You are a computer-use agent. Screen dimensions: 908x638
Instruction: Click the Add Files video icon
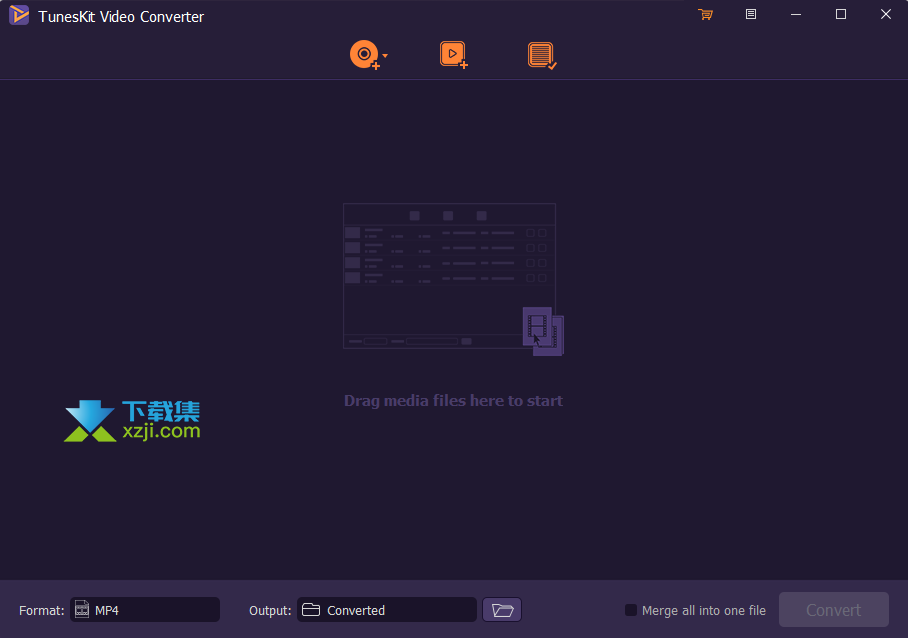[453, 55]
